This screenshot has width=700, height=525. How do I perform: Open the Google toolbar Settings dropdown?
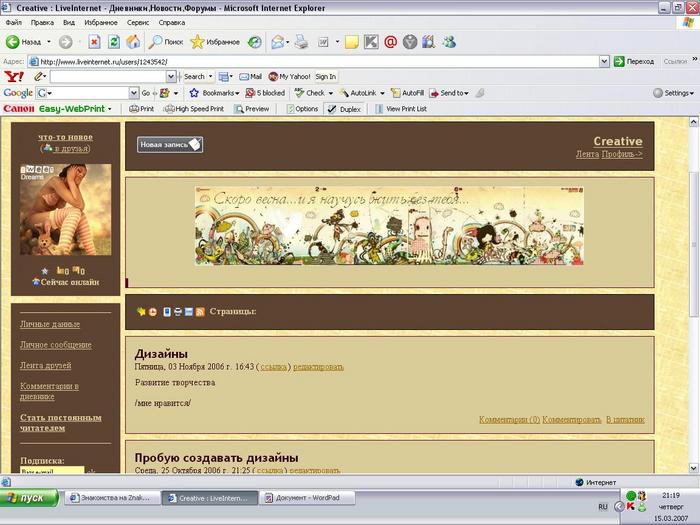tap(673, 93)
